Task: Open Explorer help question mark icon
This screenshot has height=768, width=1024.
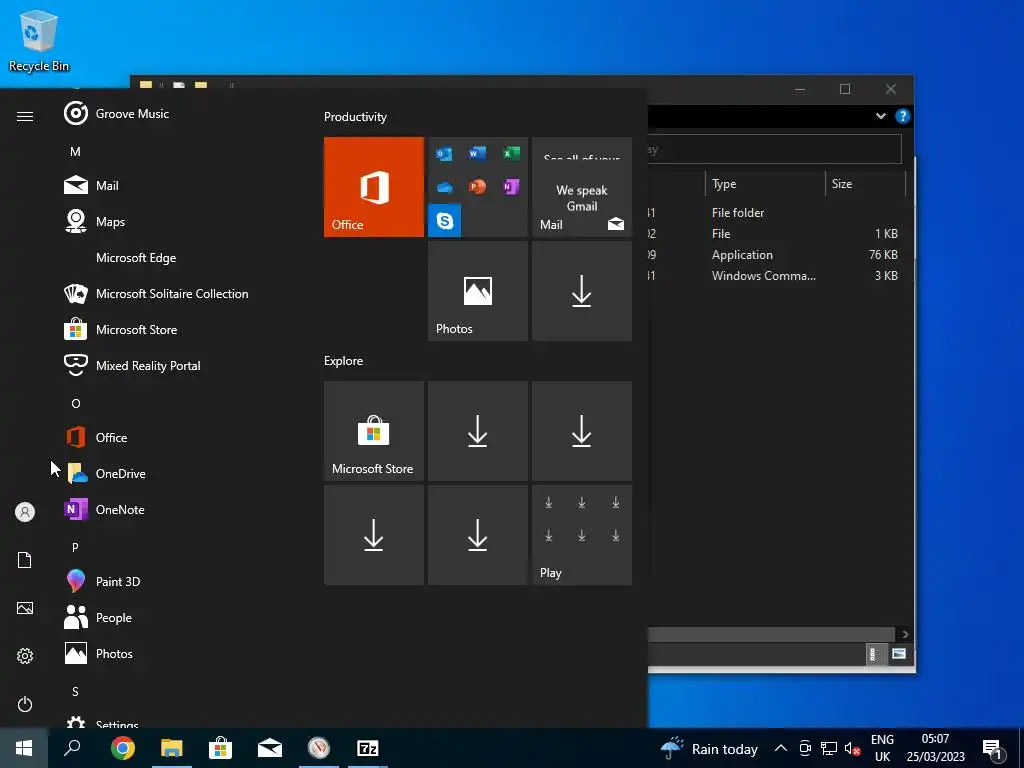Action: 903,116
